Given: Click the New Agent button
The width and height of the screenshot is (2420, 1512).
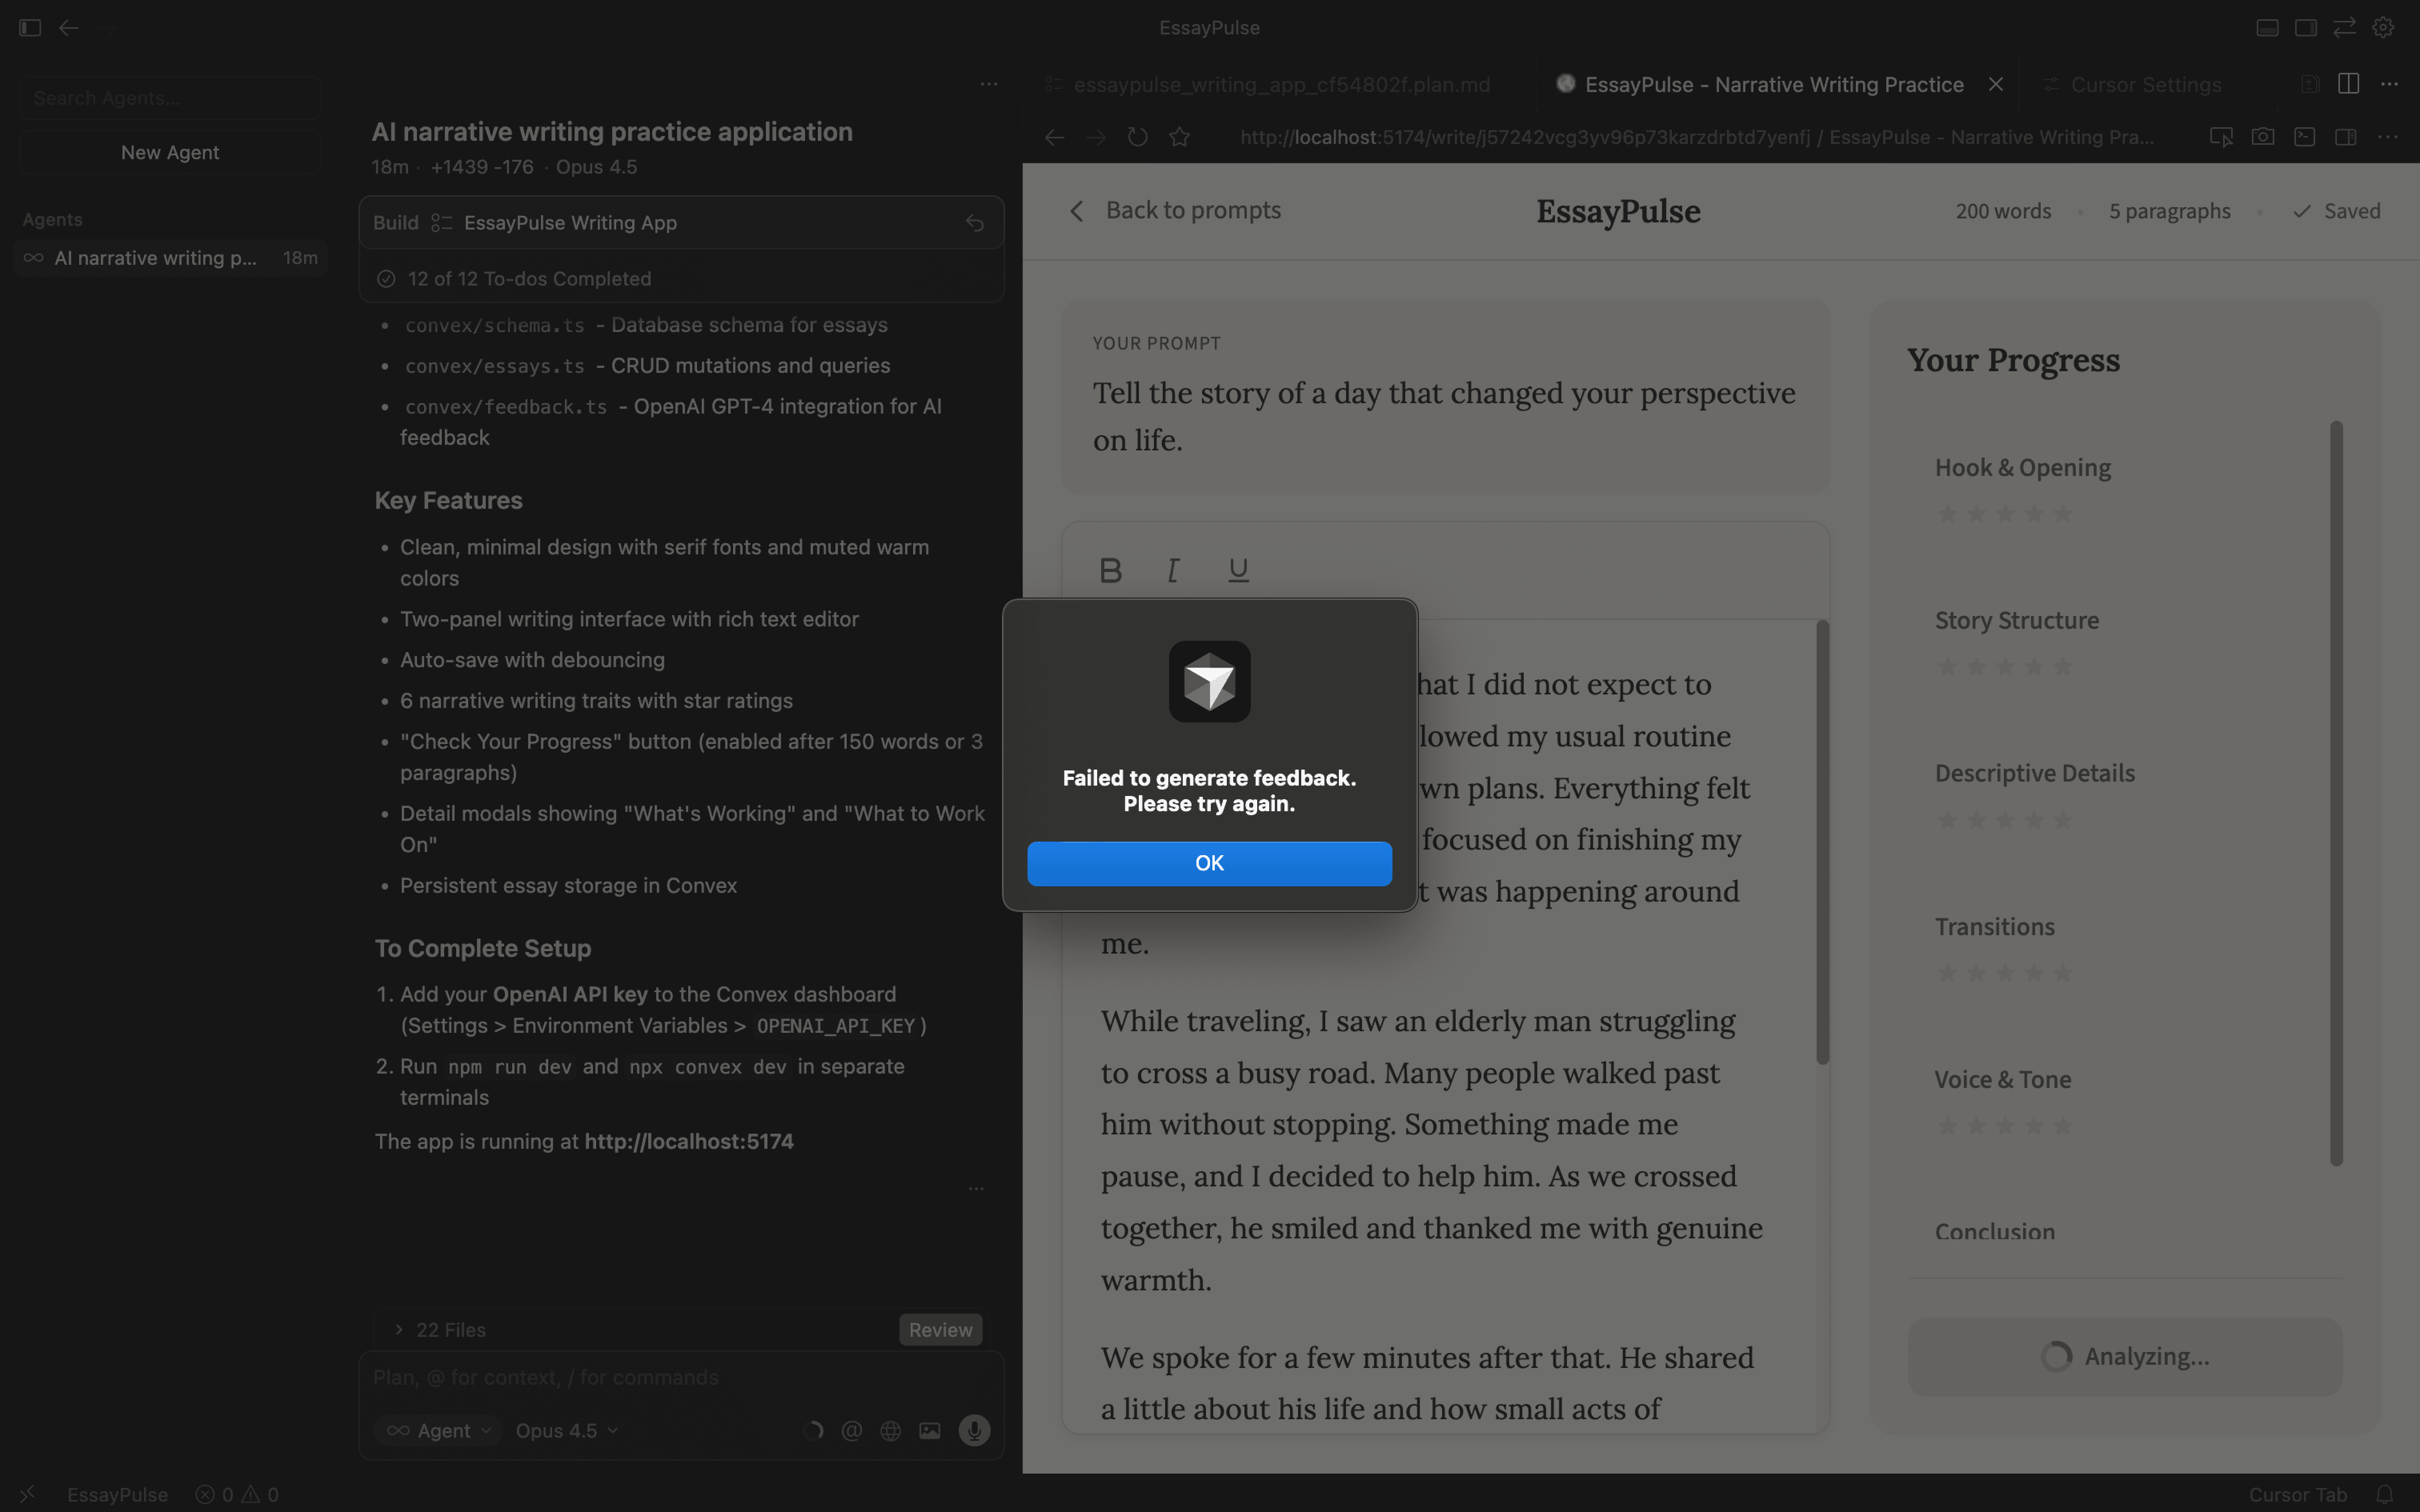Looking at the screenshot, I should point(170,152).
